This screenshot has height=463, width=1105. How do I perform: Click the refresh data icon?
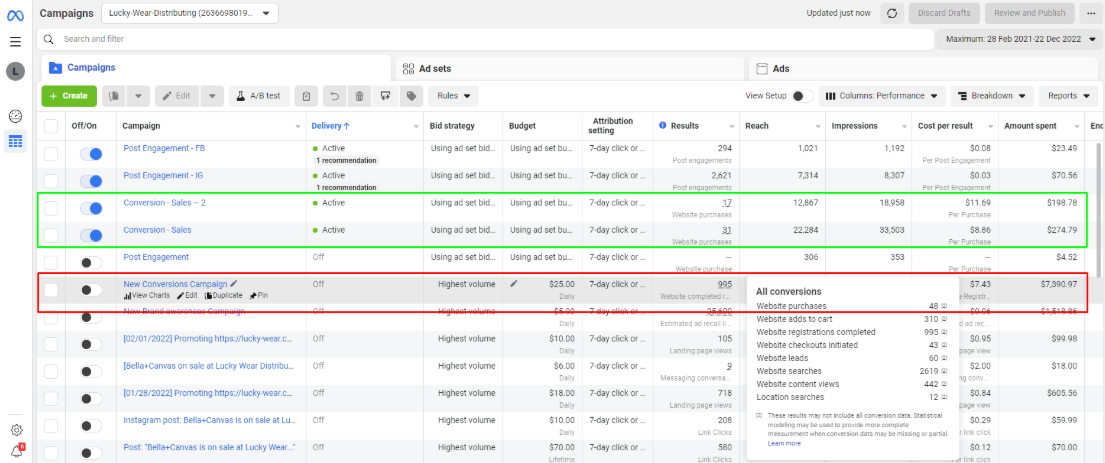tap(891, 13)
